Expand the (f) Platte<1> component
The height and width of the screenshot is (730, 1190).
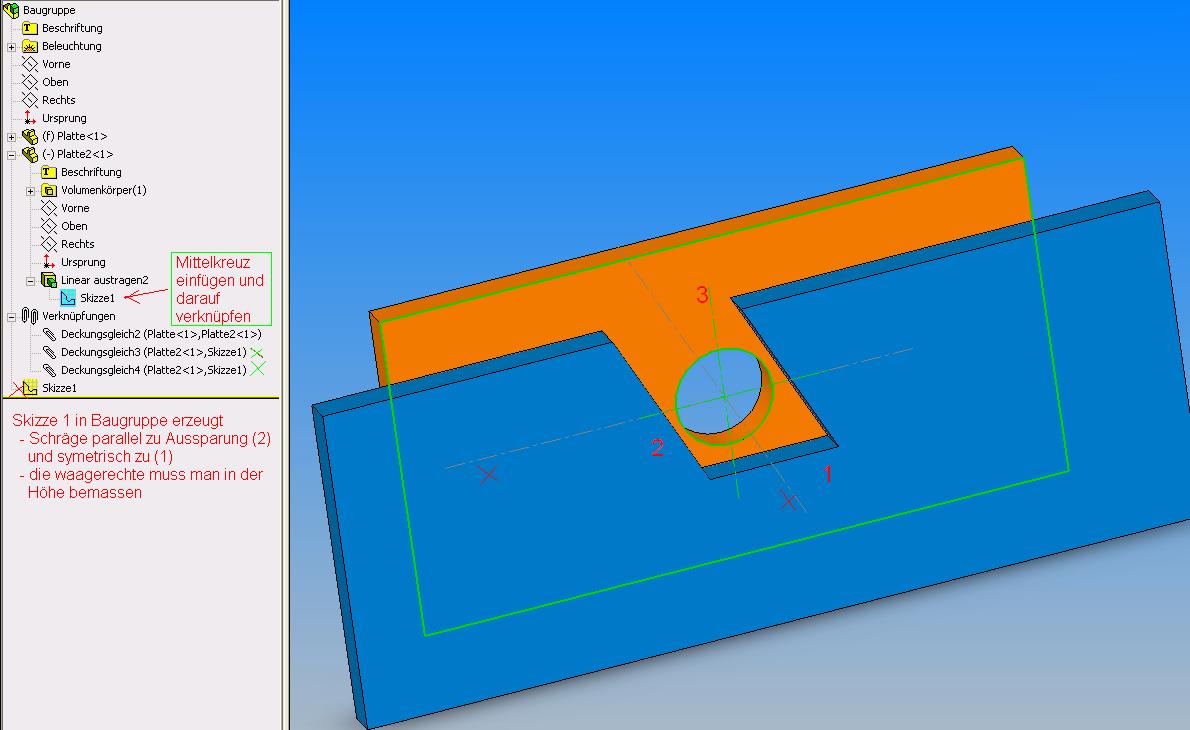(x=11, y=137)
